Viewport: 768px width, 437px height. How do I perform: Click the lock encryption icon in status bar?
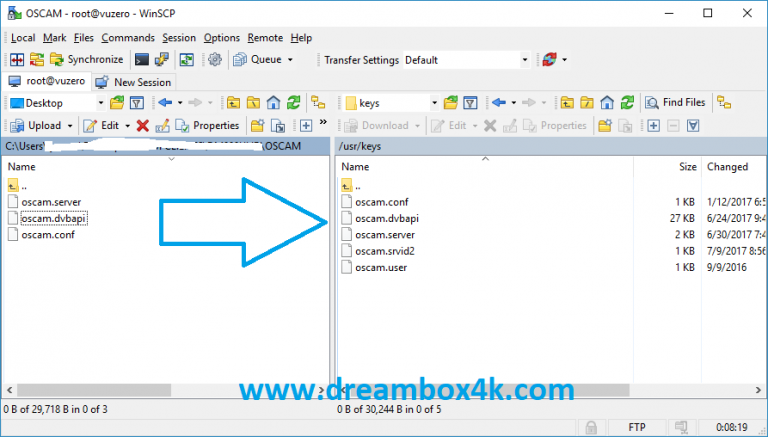pos(591,428)
